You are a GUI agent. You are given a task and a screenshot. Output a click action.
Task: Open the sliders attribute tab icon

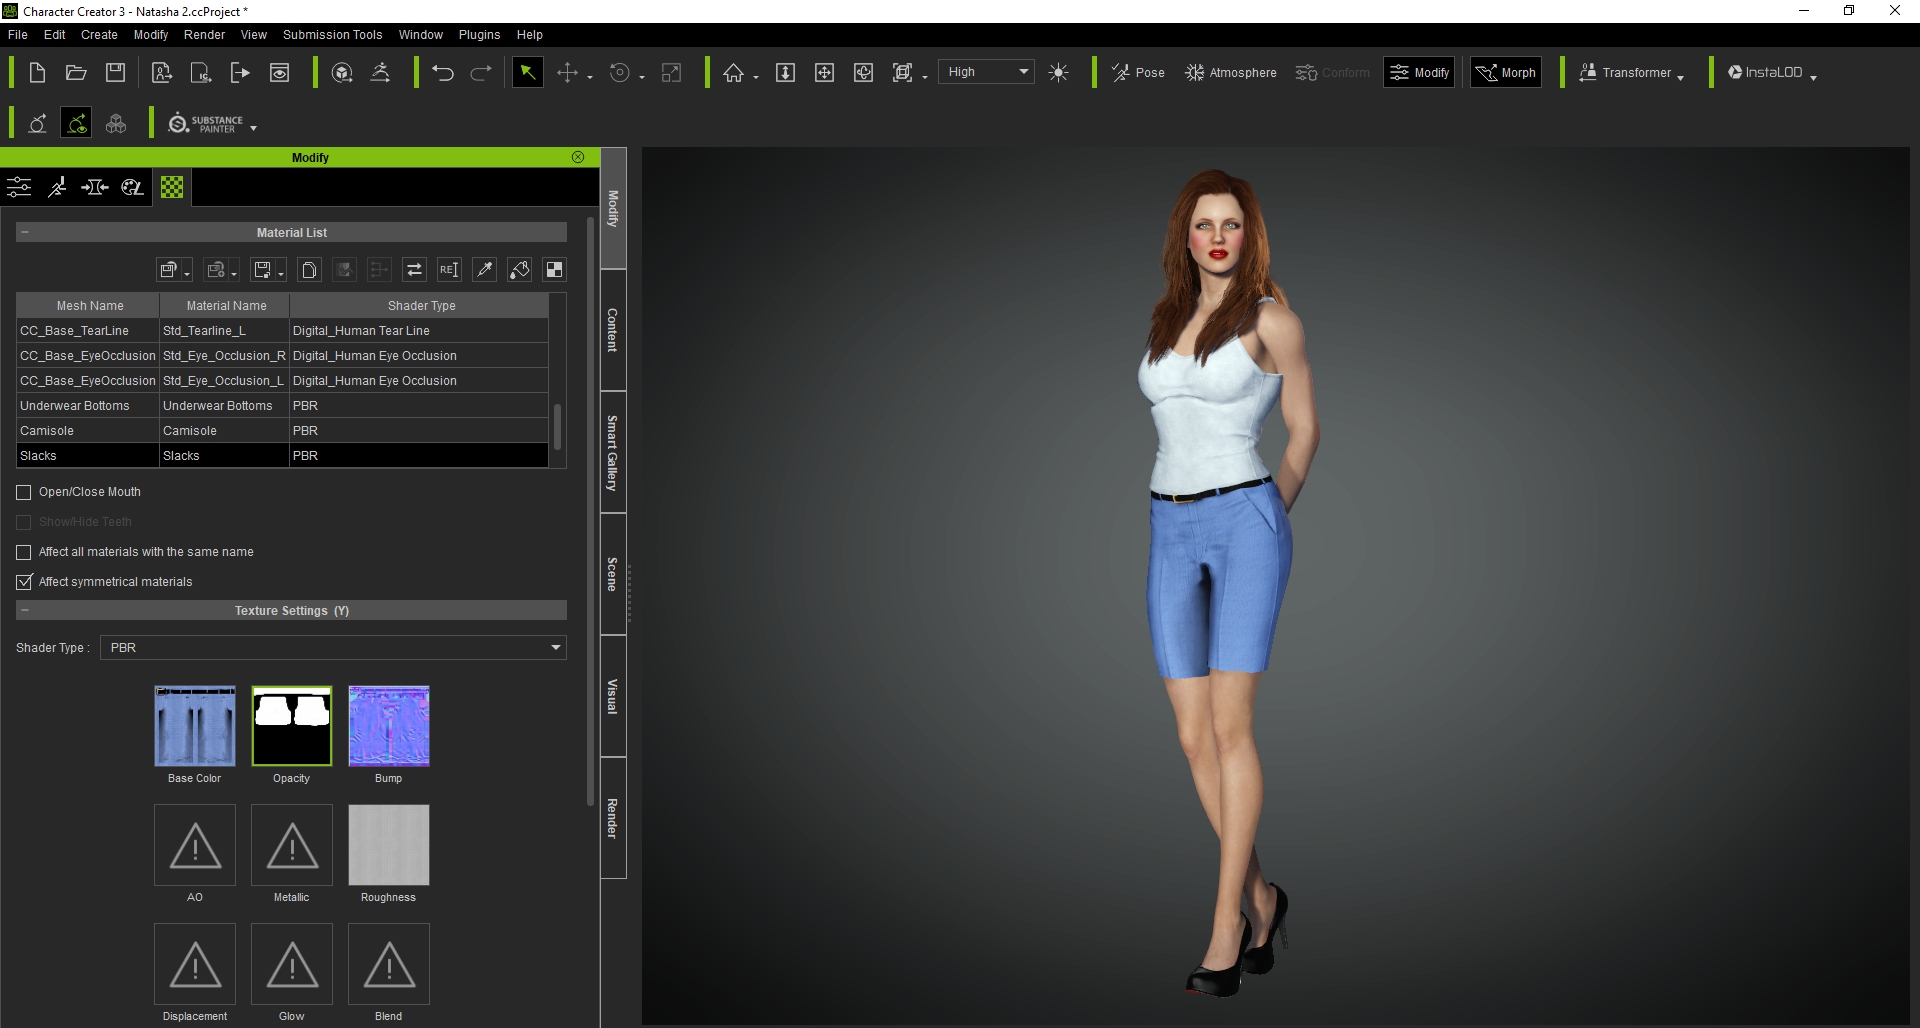click(x=19, y=187)
